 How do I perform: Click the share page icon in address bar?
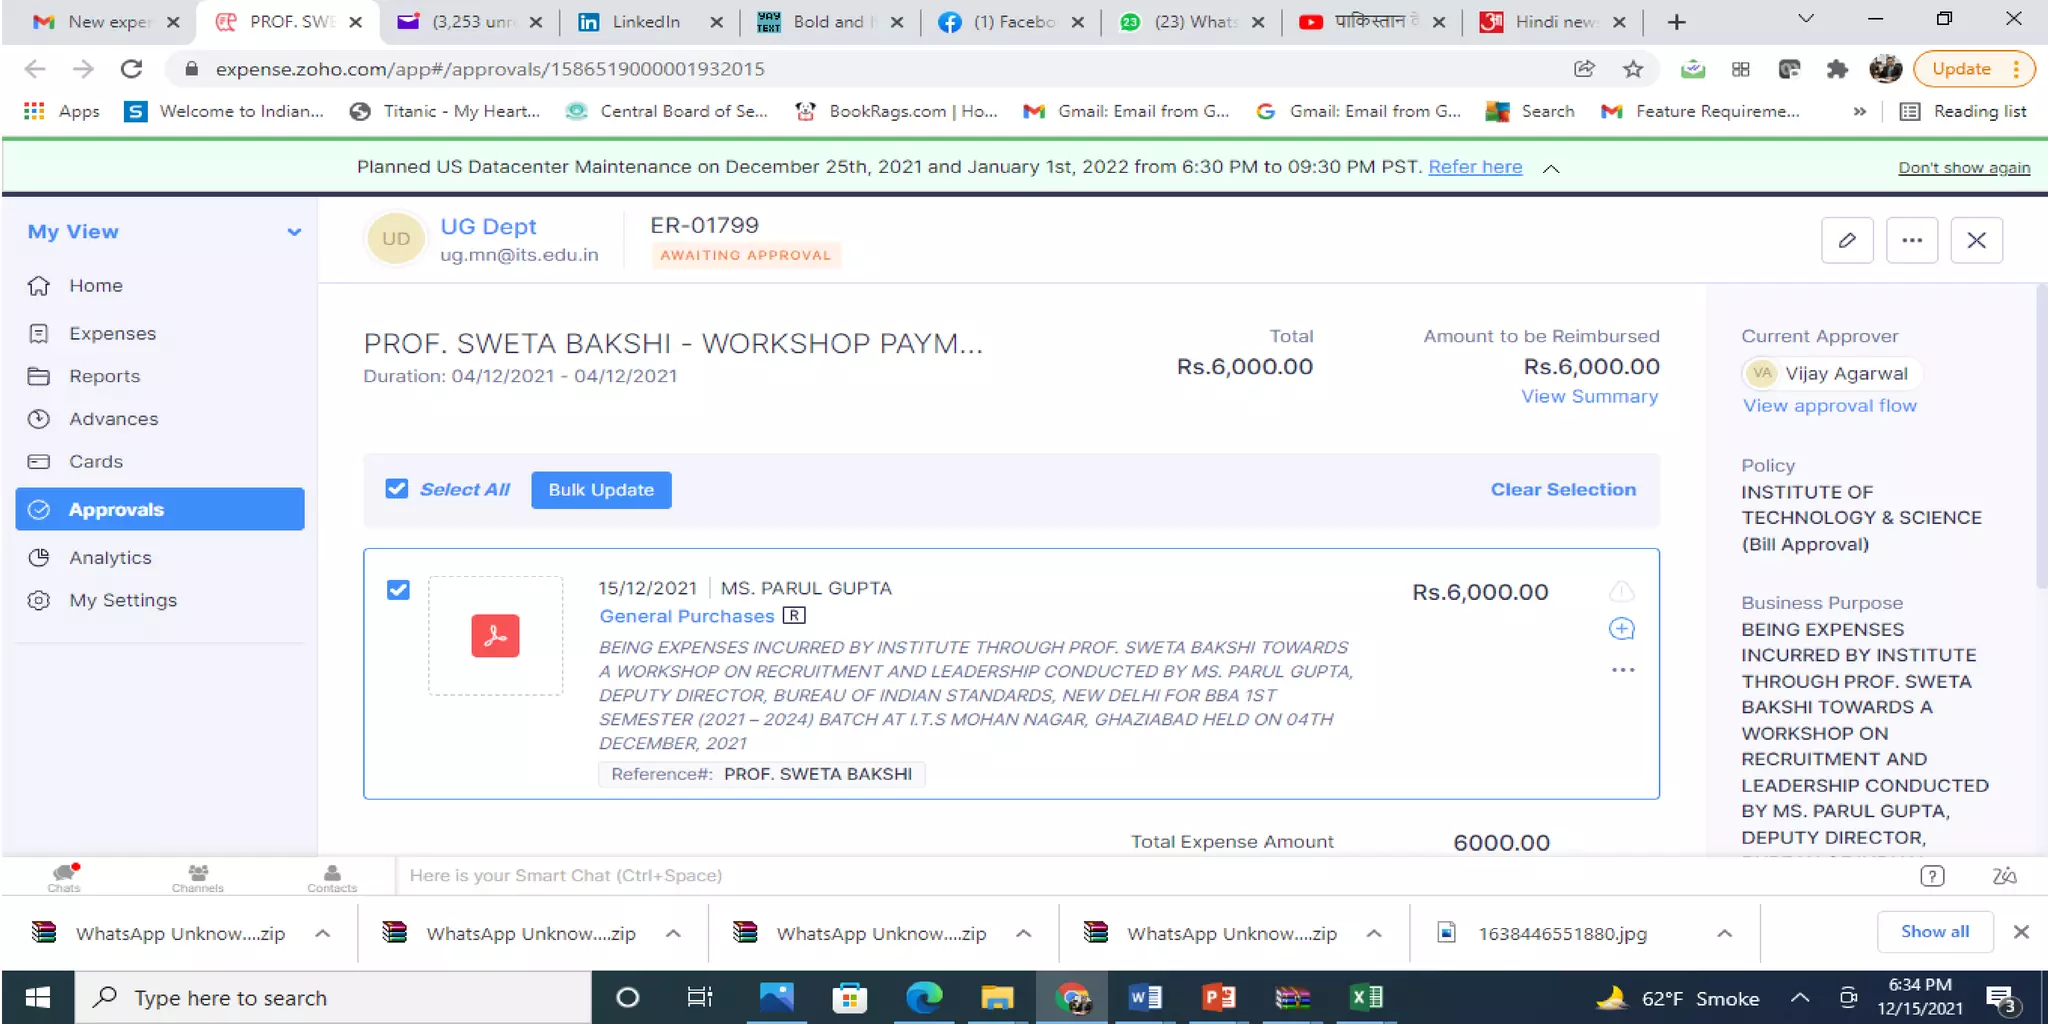pyautogui.click(x=1584, y=69)
